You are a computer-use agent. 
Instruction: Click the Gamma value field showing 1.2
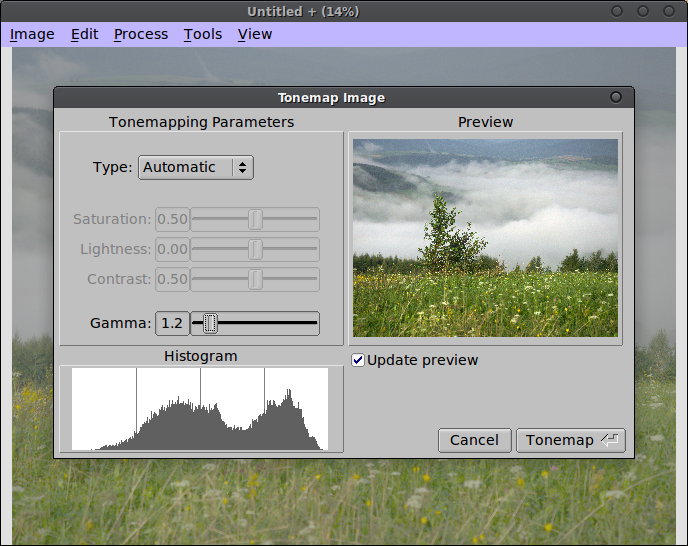pyautogui.click(x=172, y=323)
